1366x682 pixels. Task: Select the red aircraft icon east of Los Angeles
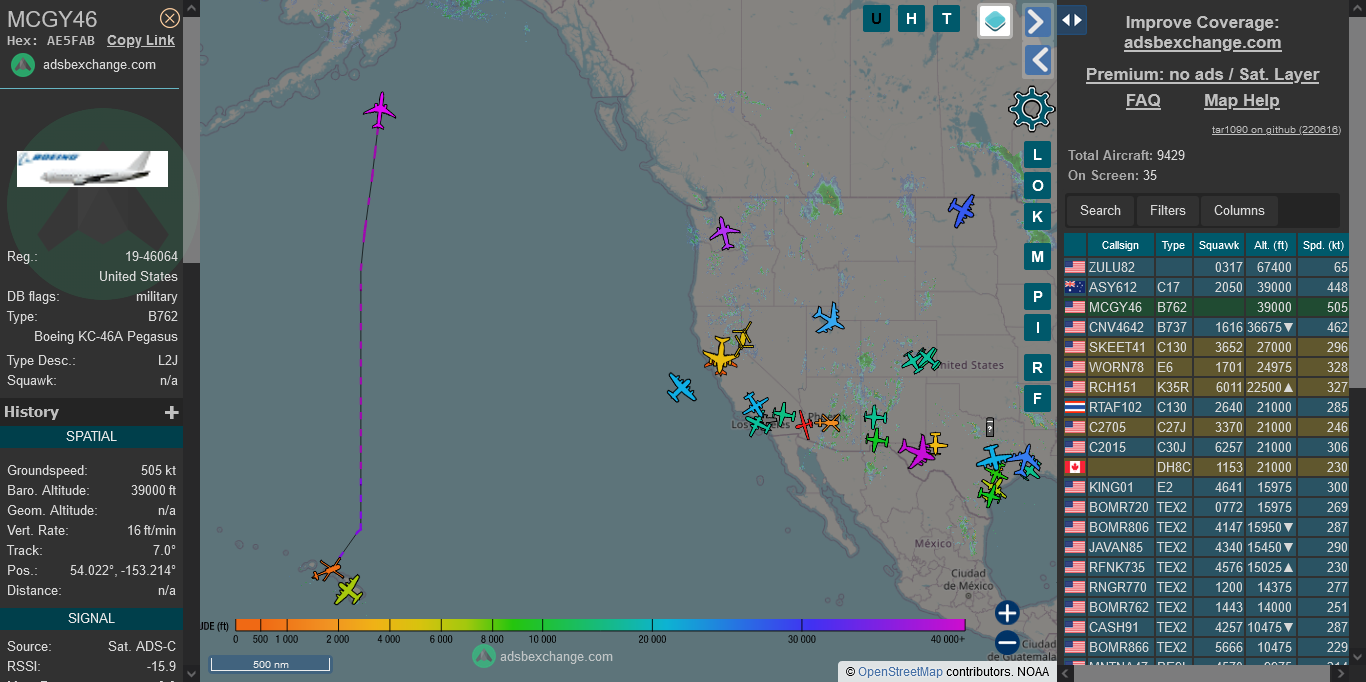click(x=805, y=425)
